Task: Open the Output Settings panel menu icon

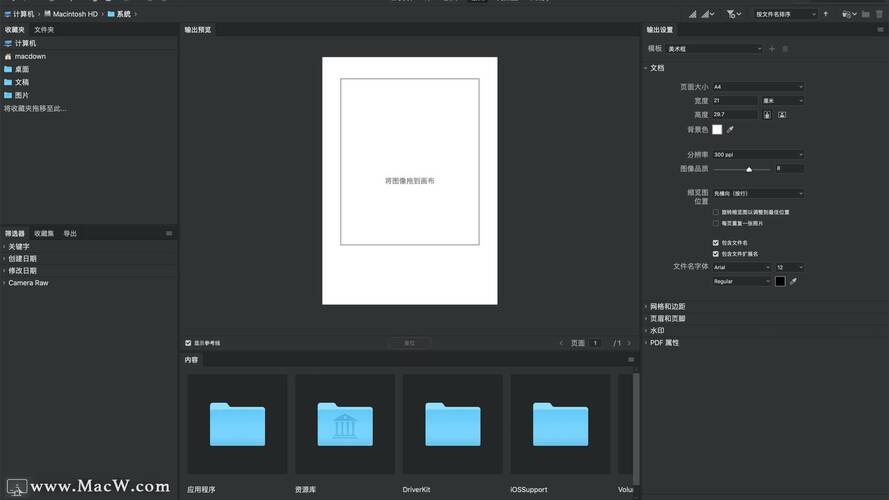Action: (x=880, y=29)
